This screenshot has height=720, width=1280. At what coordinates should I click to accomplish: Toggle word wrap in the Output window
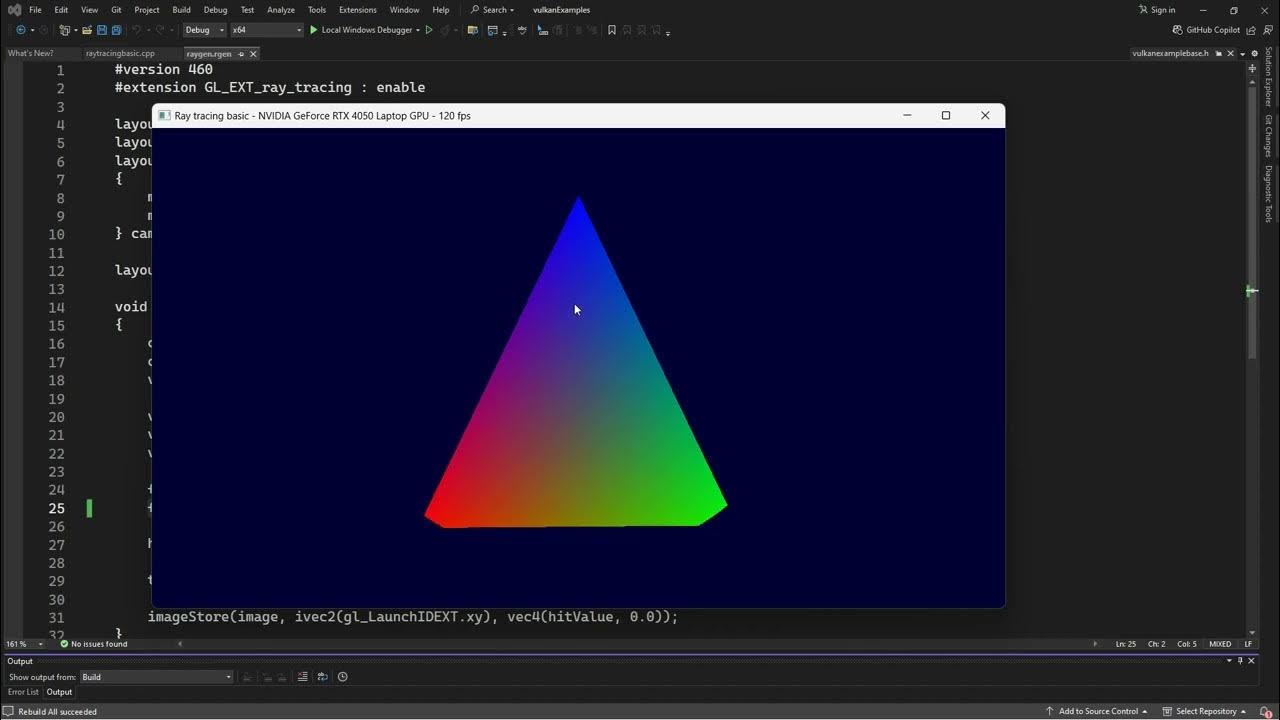click(x=322, y=677)
